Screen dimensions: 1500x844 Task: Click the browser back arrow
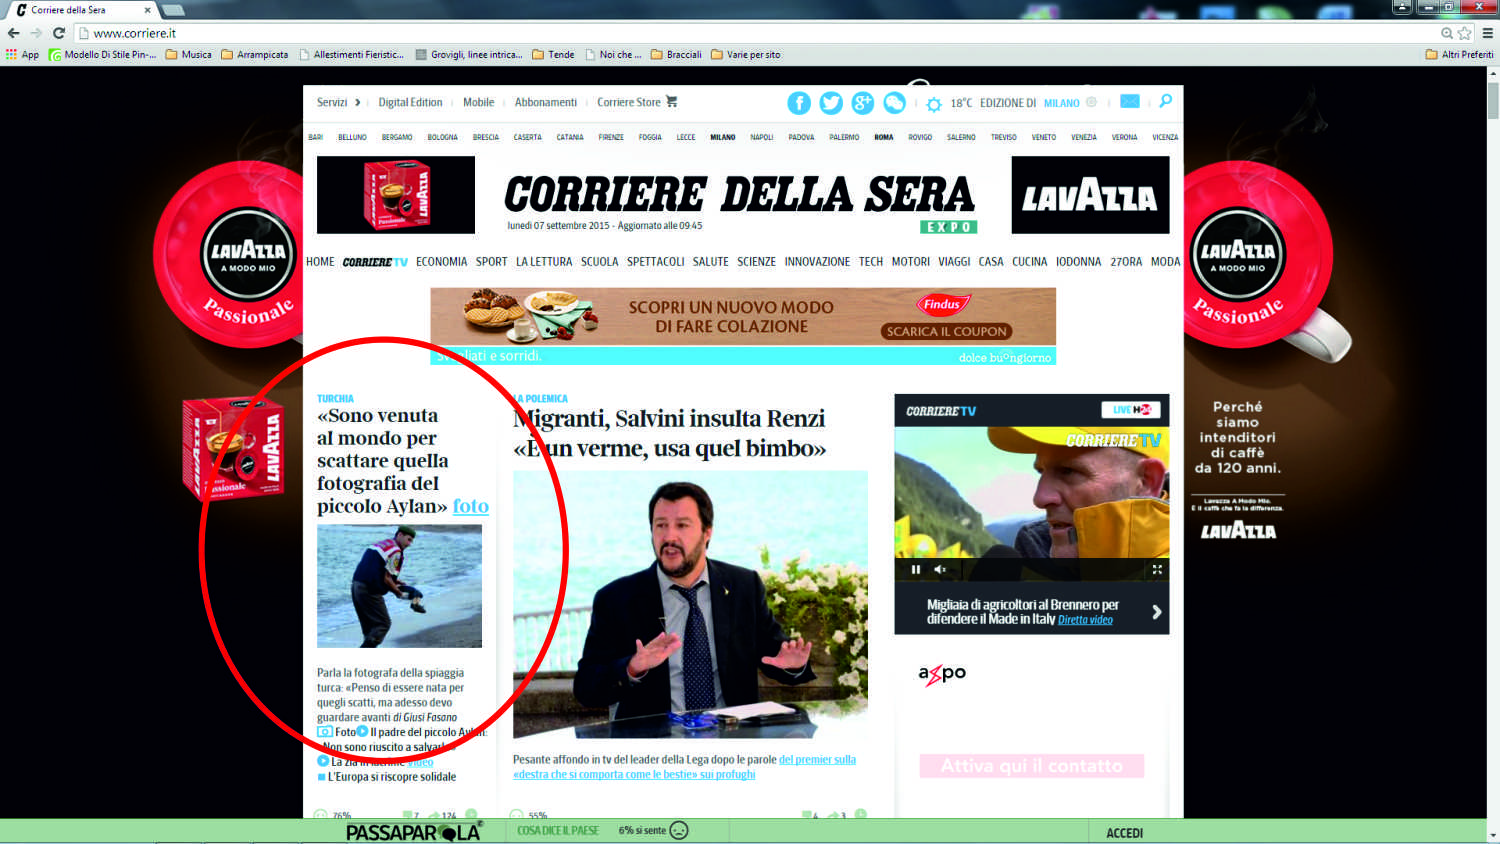point(13,33)
